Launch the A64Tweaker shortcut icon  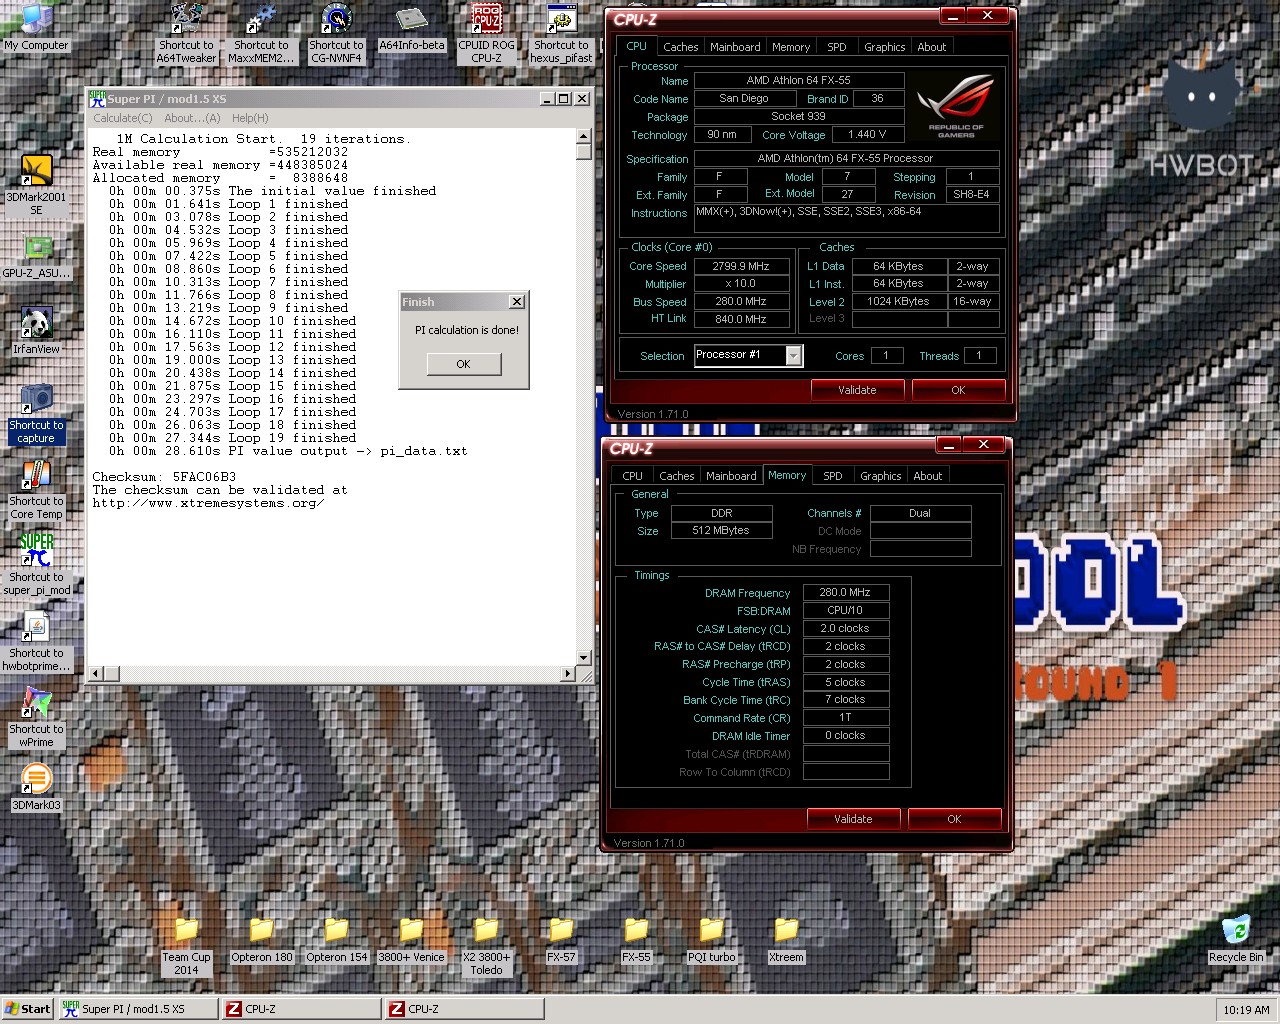[186, 33]
